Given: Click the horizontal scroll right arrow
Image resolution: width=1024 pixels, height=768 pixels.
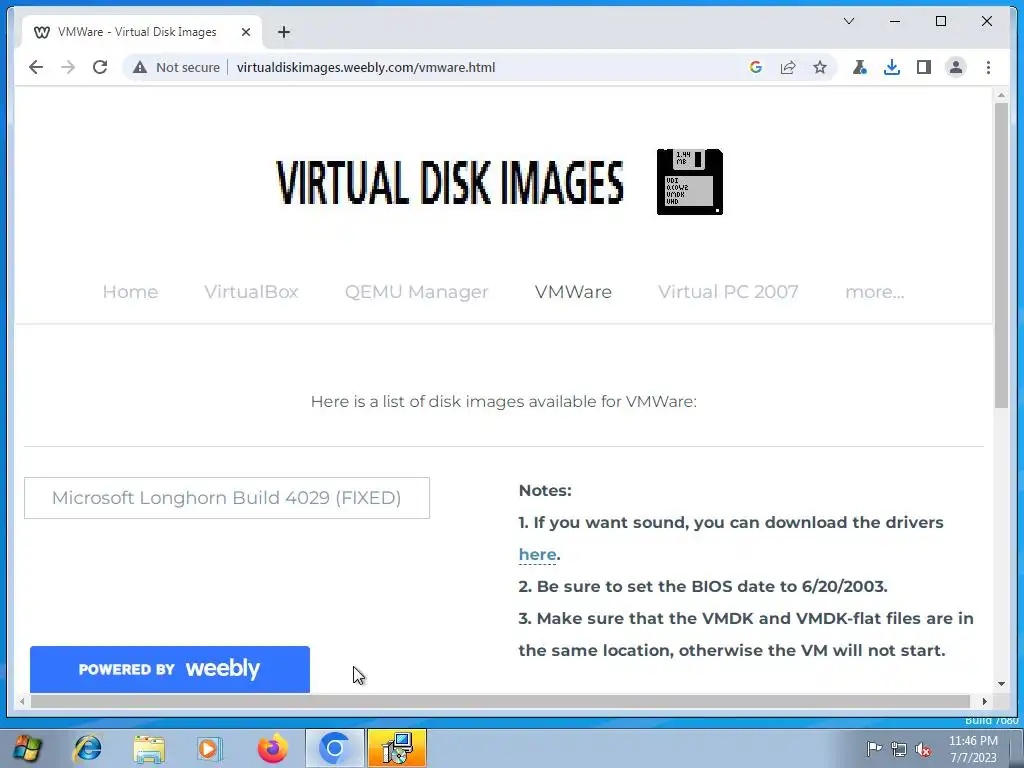Looking at the screenshot, I should pyautogui.click(x=984, y=701).
